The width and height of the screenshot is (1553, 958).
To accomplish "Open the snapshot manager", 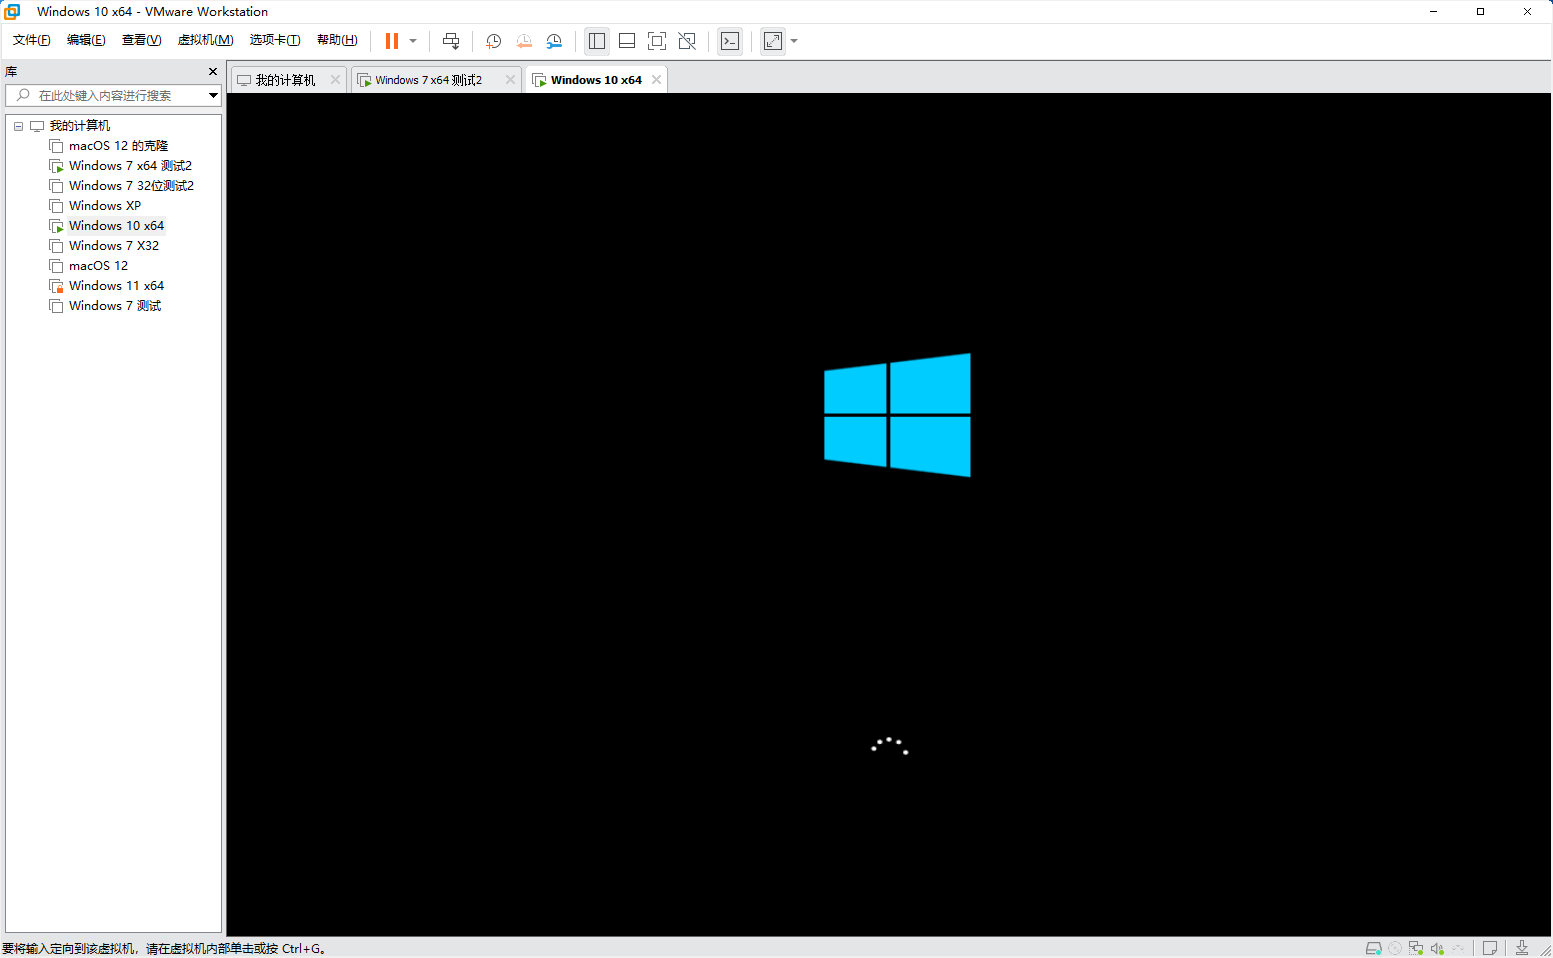I will click(x=554, y=41).
